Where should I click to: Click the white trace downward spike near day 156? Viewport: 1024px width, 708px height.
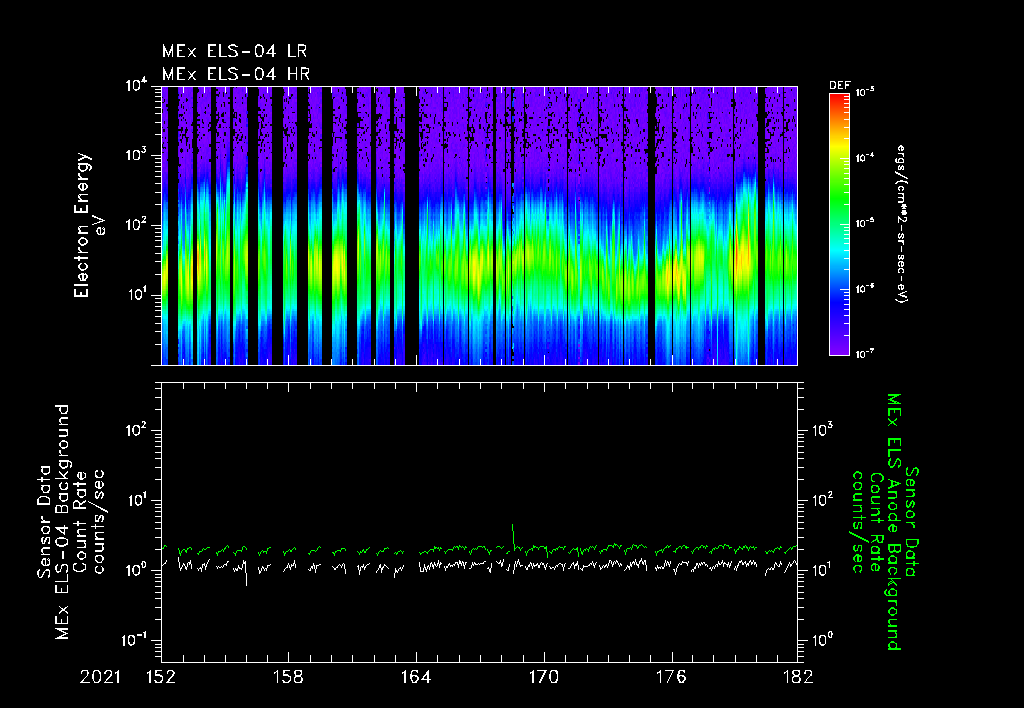click(x=246, y=575)
